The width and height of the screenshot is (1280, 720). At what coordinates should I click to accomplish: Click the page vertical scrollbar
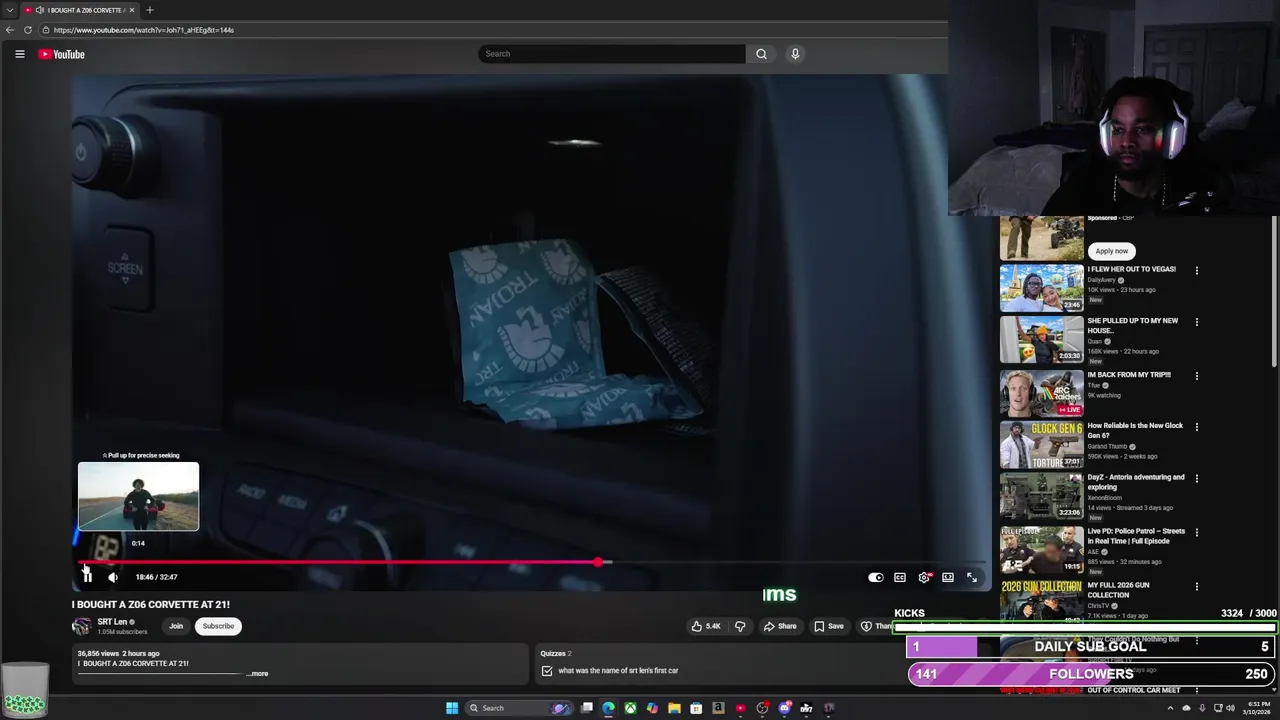click(x=1274, y=290)
